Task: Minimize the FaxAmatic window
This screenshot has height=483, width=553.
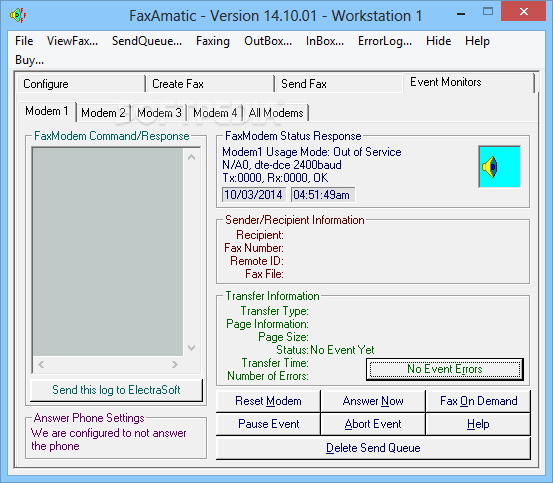Action: (461, 14)
